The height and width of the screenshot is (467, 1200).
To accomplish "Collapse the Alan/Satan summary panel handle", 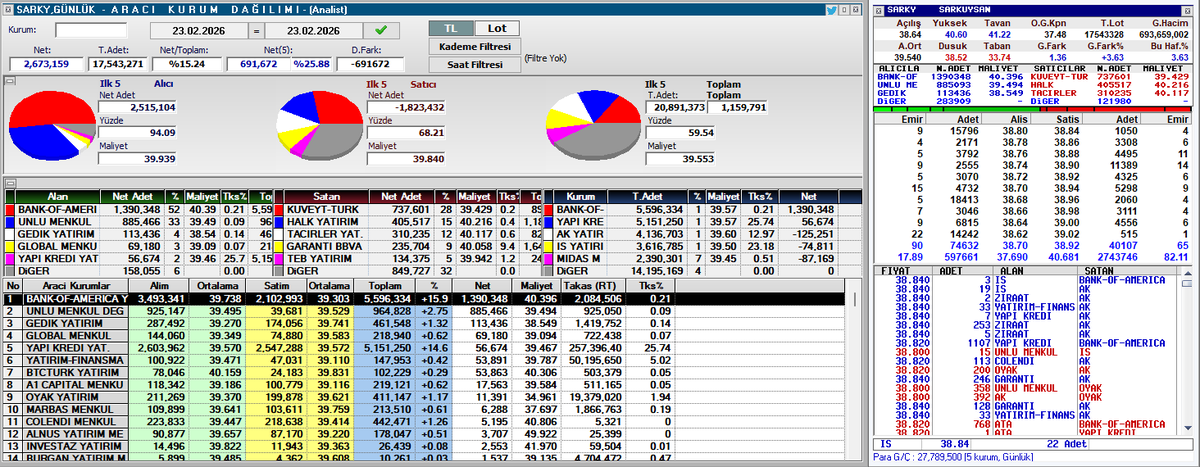I will (x=8, y=183).
